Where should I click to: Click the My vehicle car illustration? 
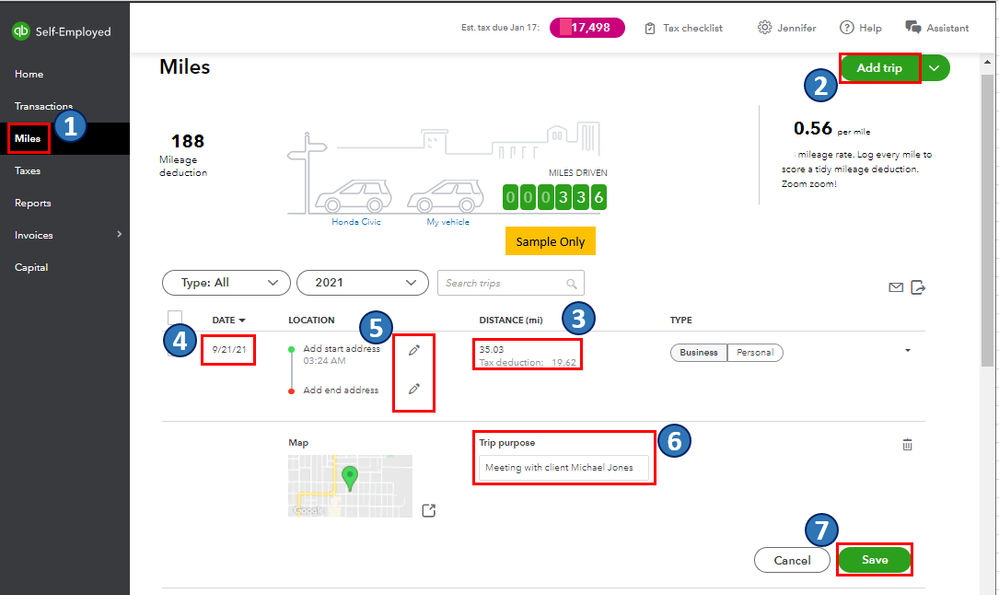tap(445, 196)
